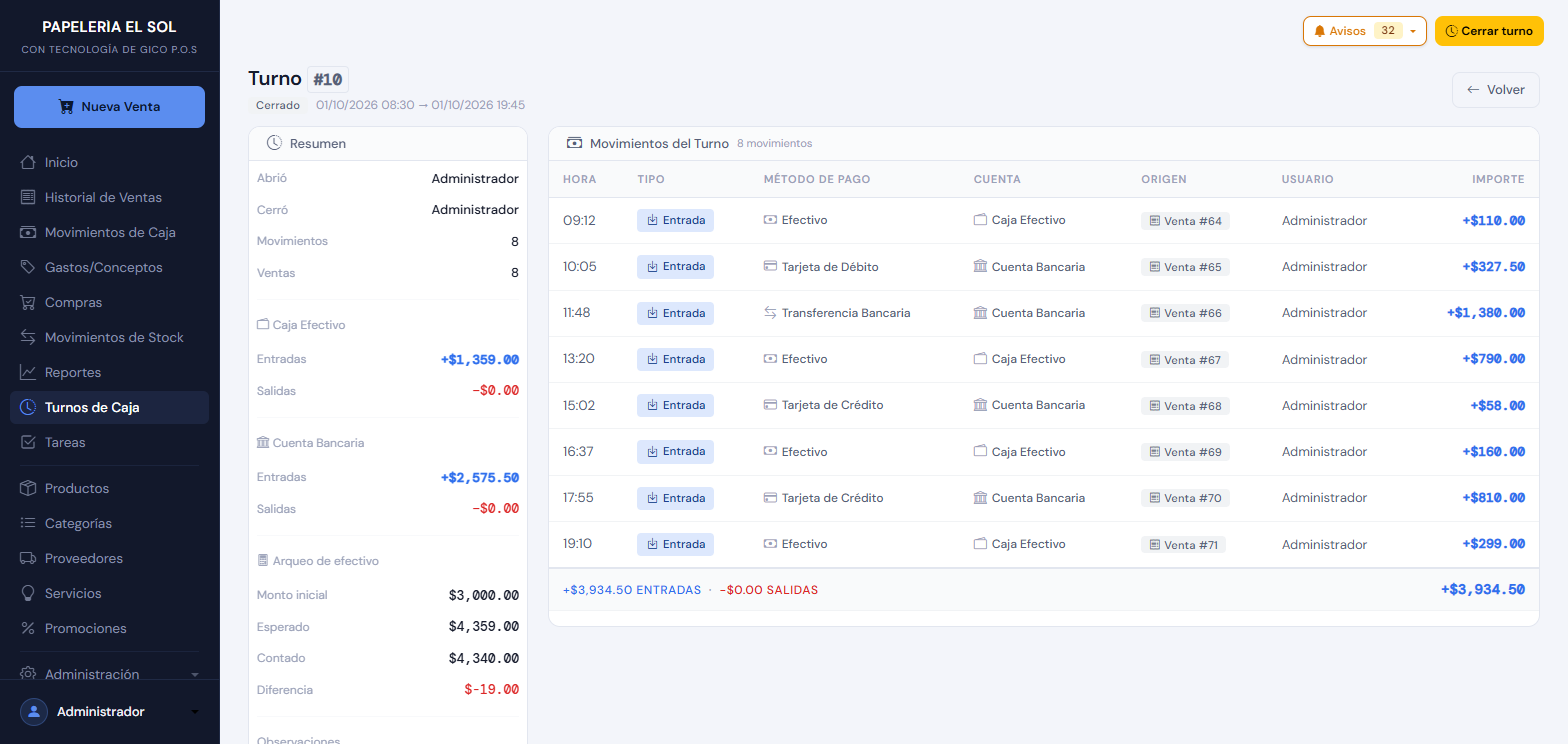Click the Entrada badge for 10:05

[675, 267]
